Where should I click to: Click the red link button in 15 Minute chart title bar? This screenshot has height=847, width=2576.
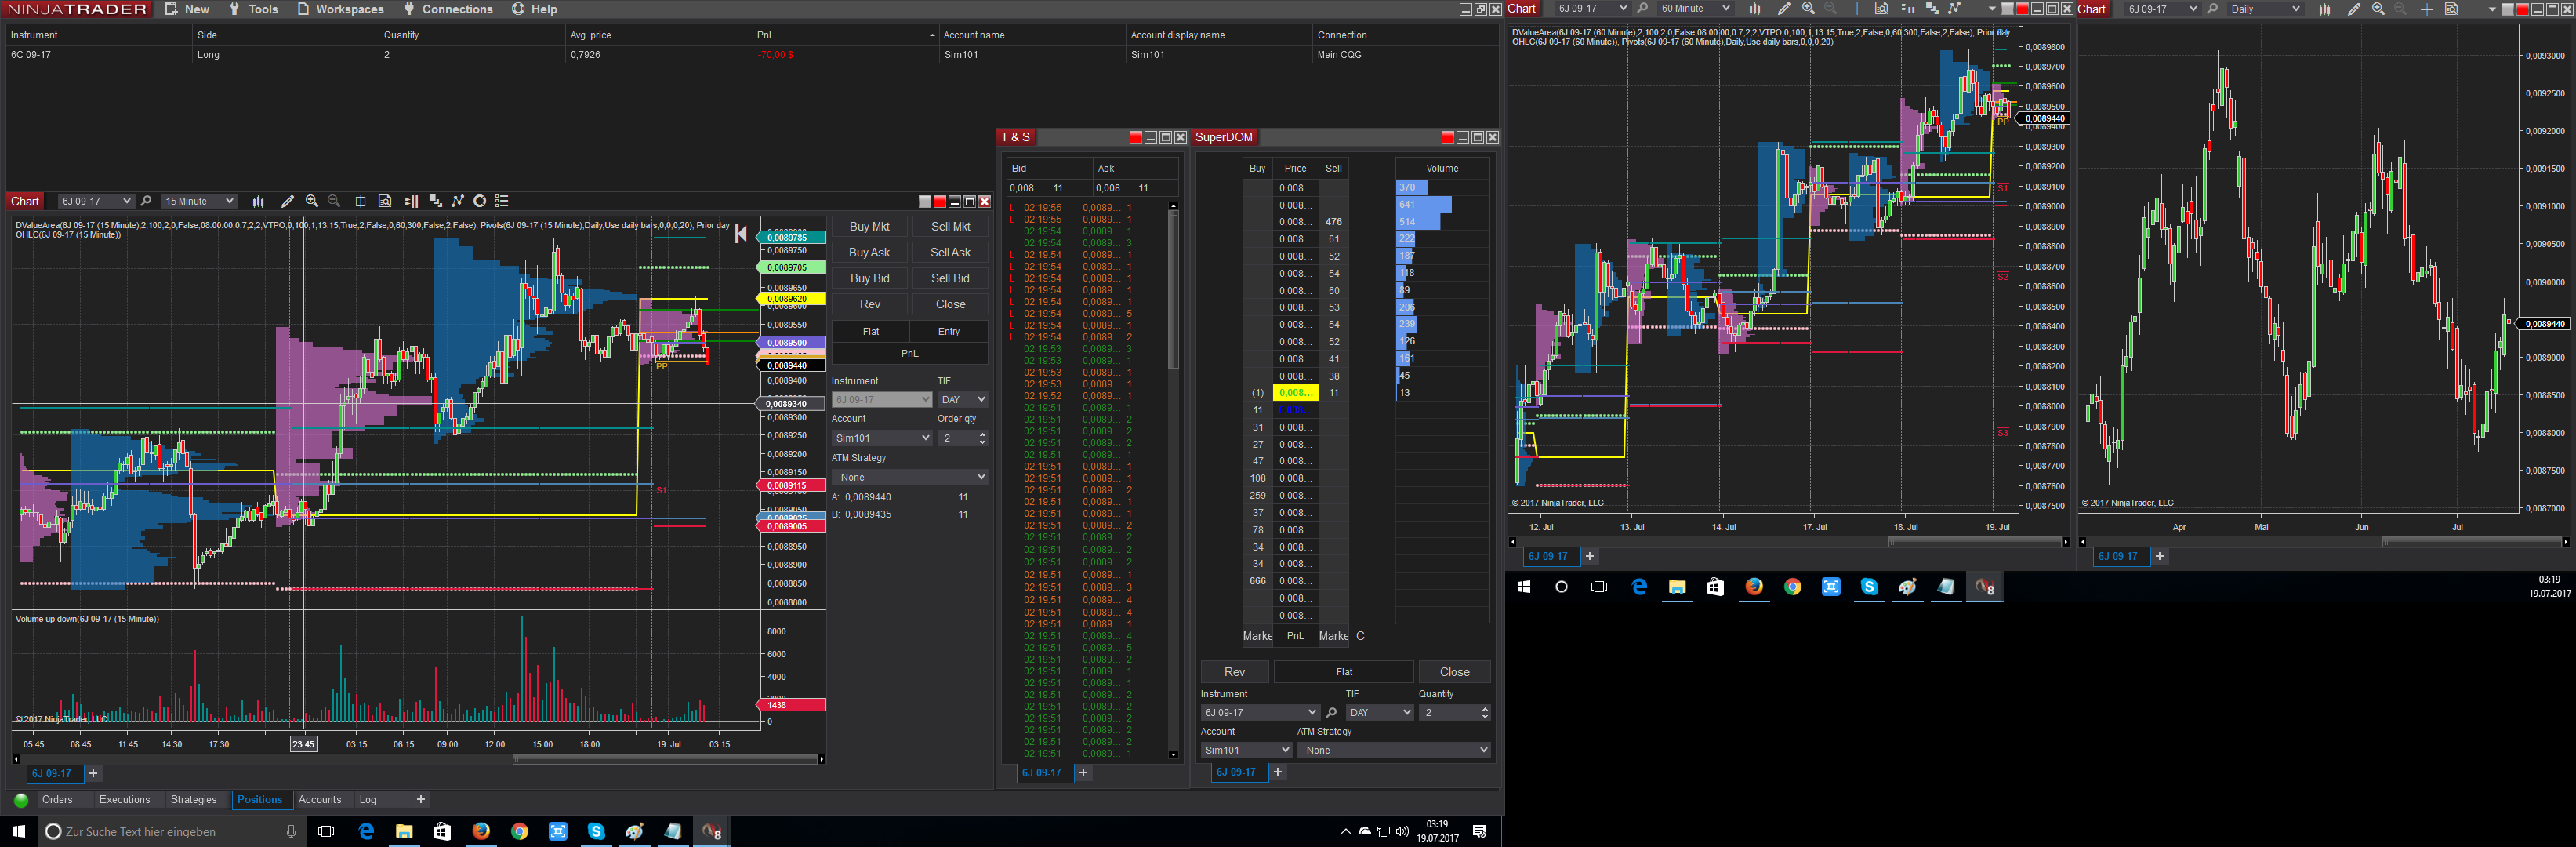[939, 202]
